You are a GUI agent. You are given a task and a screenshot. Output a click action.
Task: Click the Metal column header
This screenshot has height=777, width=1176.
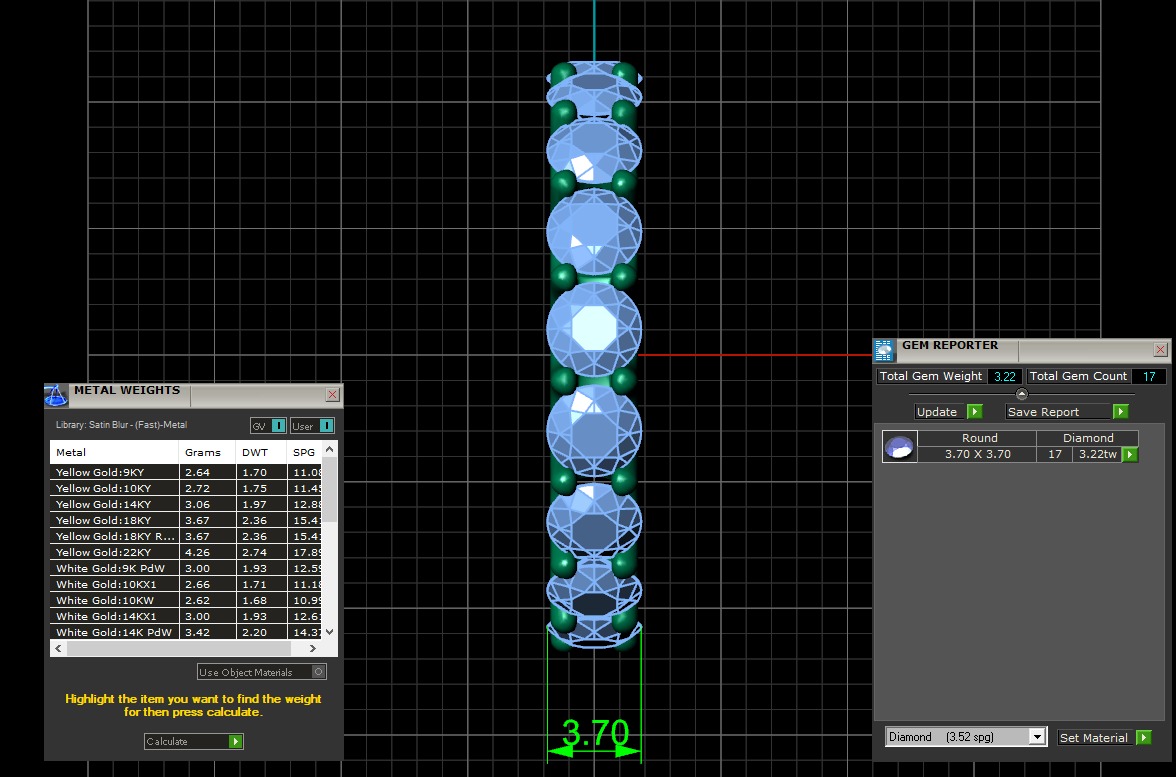114,452
